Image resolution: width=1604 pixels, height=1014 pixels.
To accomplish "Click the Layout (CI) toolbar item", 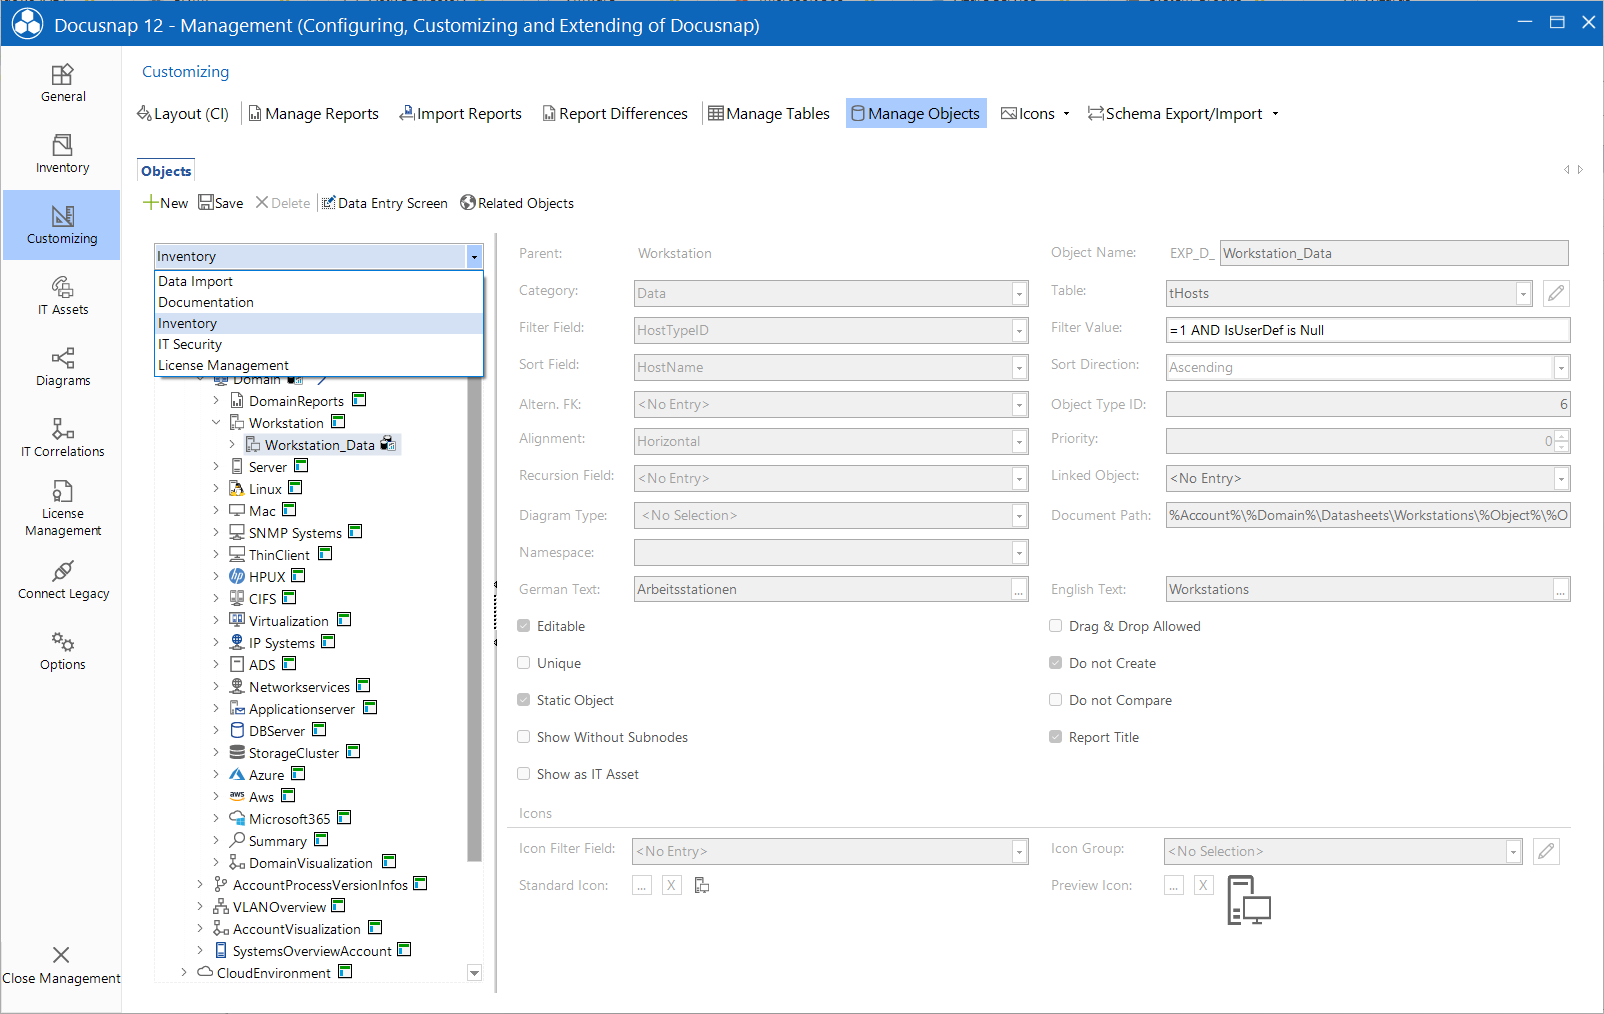I will (x=183, y=114).
